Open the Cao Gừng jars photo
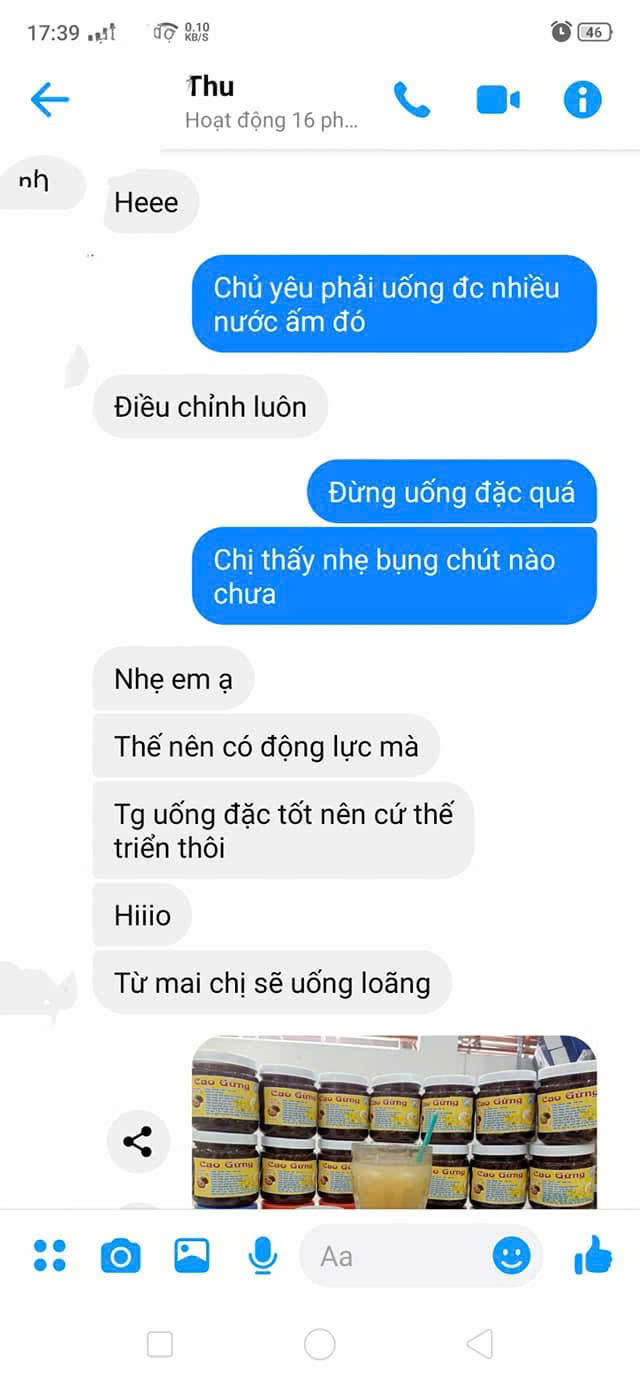Viewport: 640px width, 1387px height. (x=394, y=1122)
